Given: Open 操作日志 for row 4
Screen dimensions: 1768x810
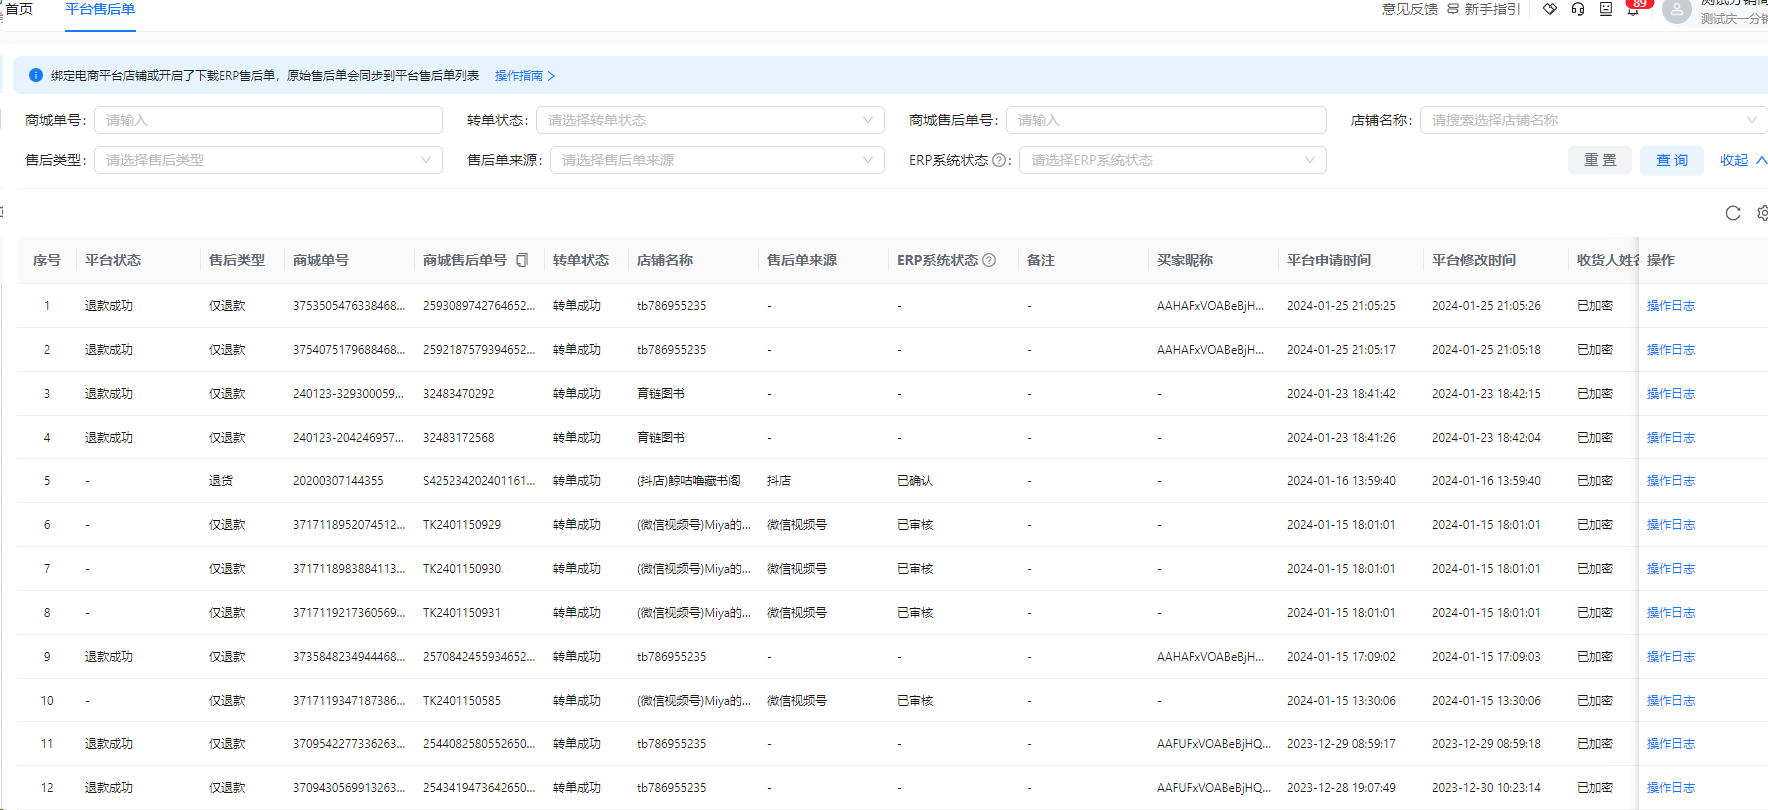Looking at the screenshot, I should (x=1671, y=438).
